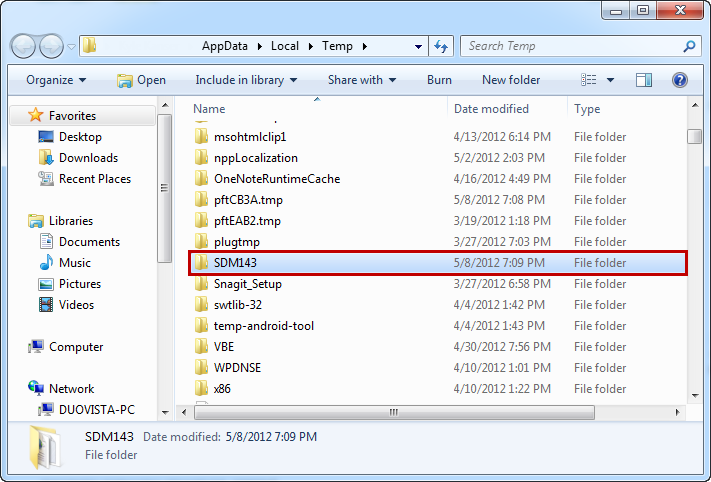Select the msohtmlclip1 folder icon

point(201,136)
